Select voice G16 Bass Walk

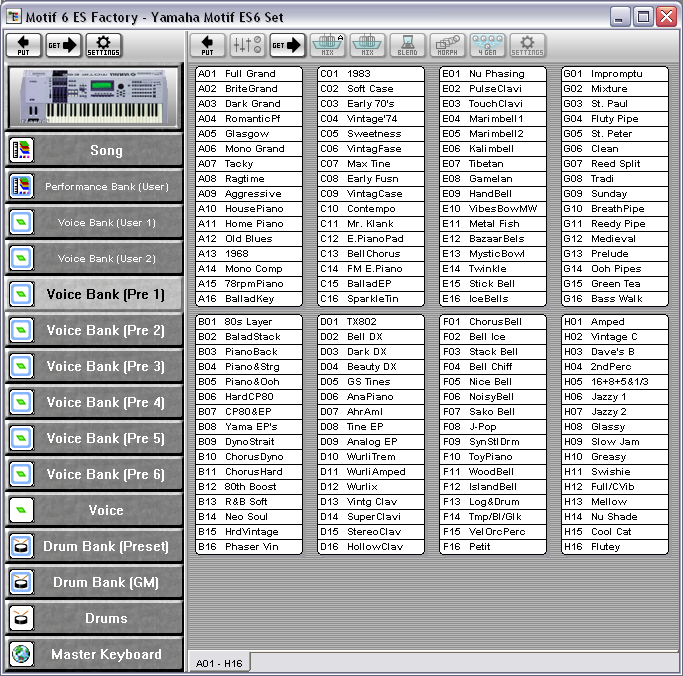(x=615, y=299)
